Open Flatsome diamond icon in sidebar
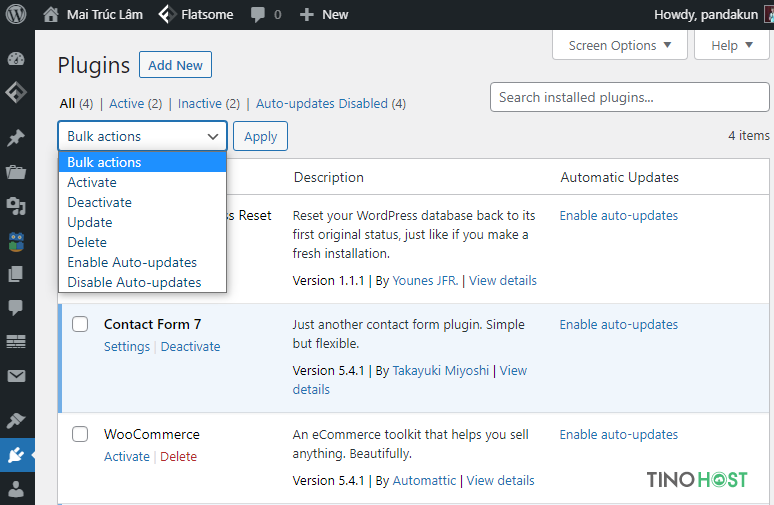 (16, 92)
